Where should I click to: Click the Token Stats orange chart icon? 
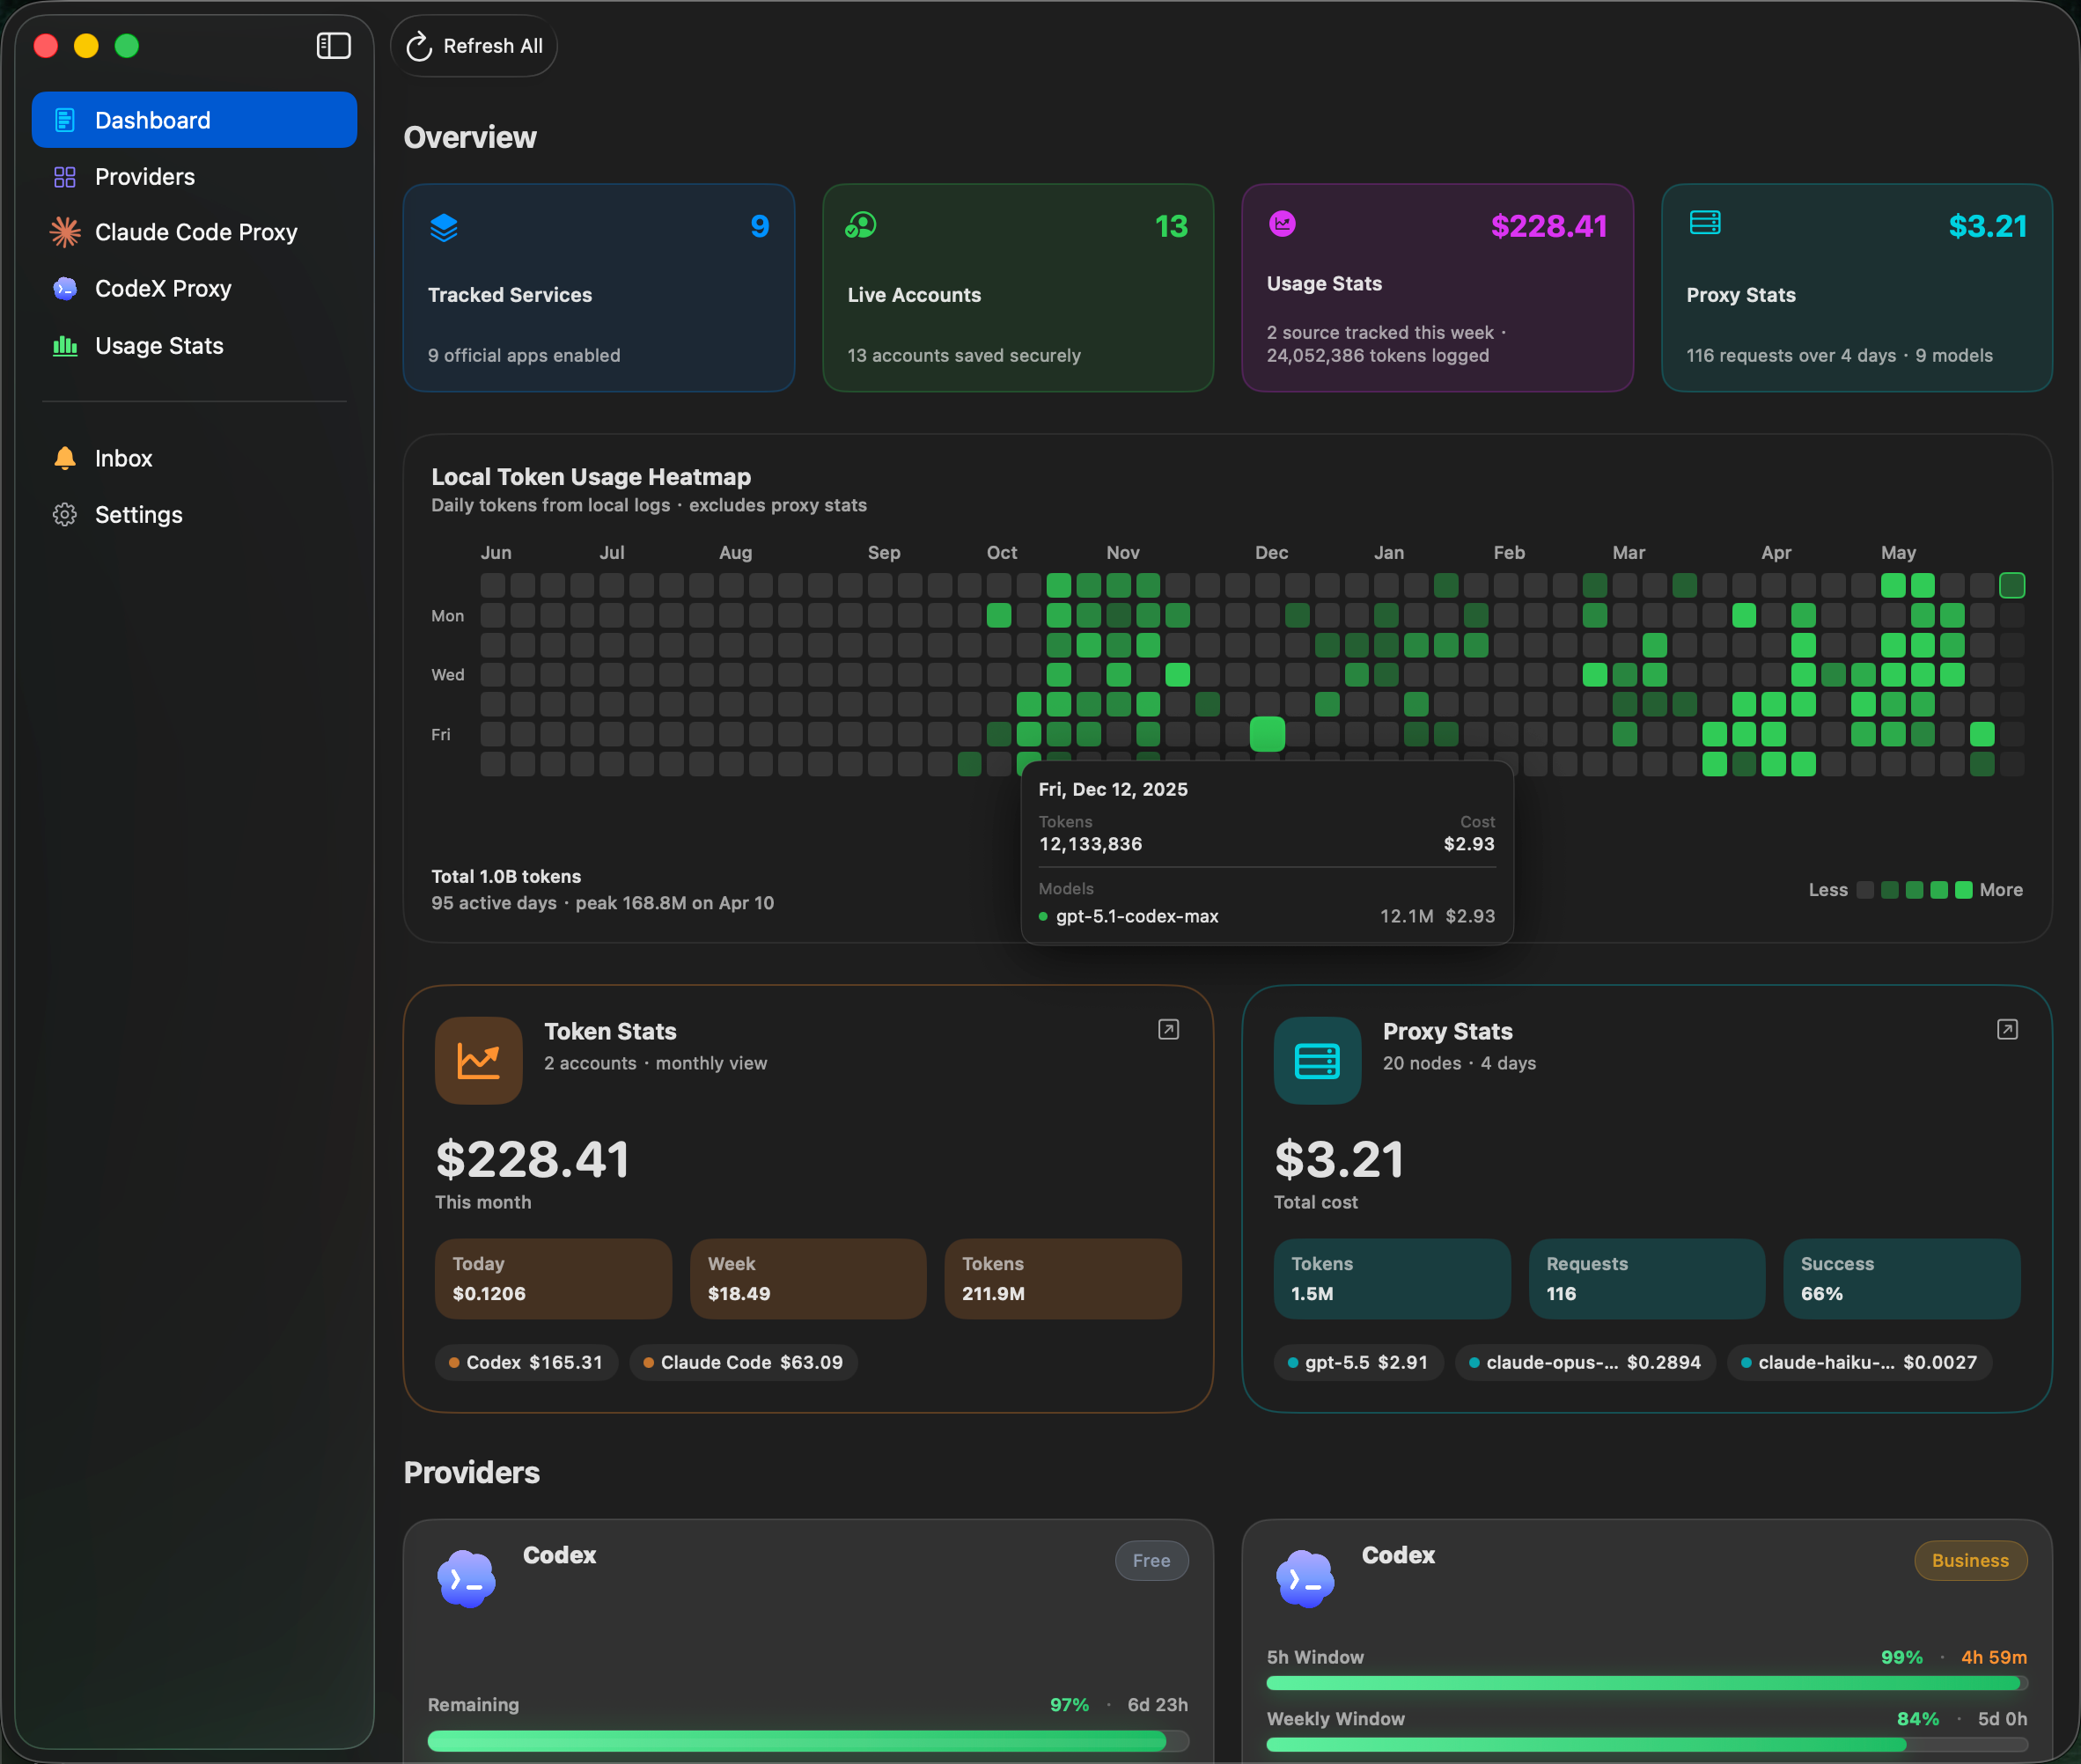tap(479, 1061)
